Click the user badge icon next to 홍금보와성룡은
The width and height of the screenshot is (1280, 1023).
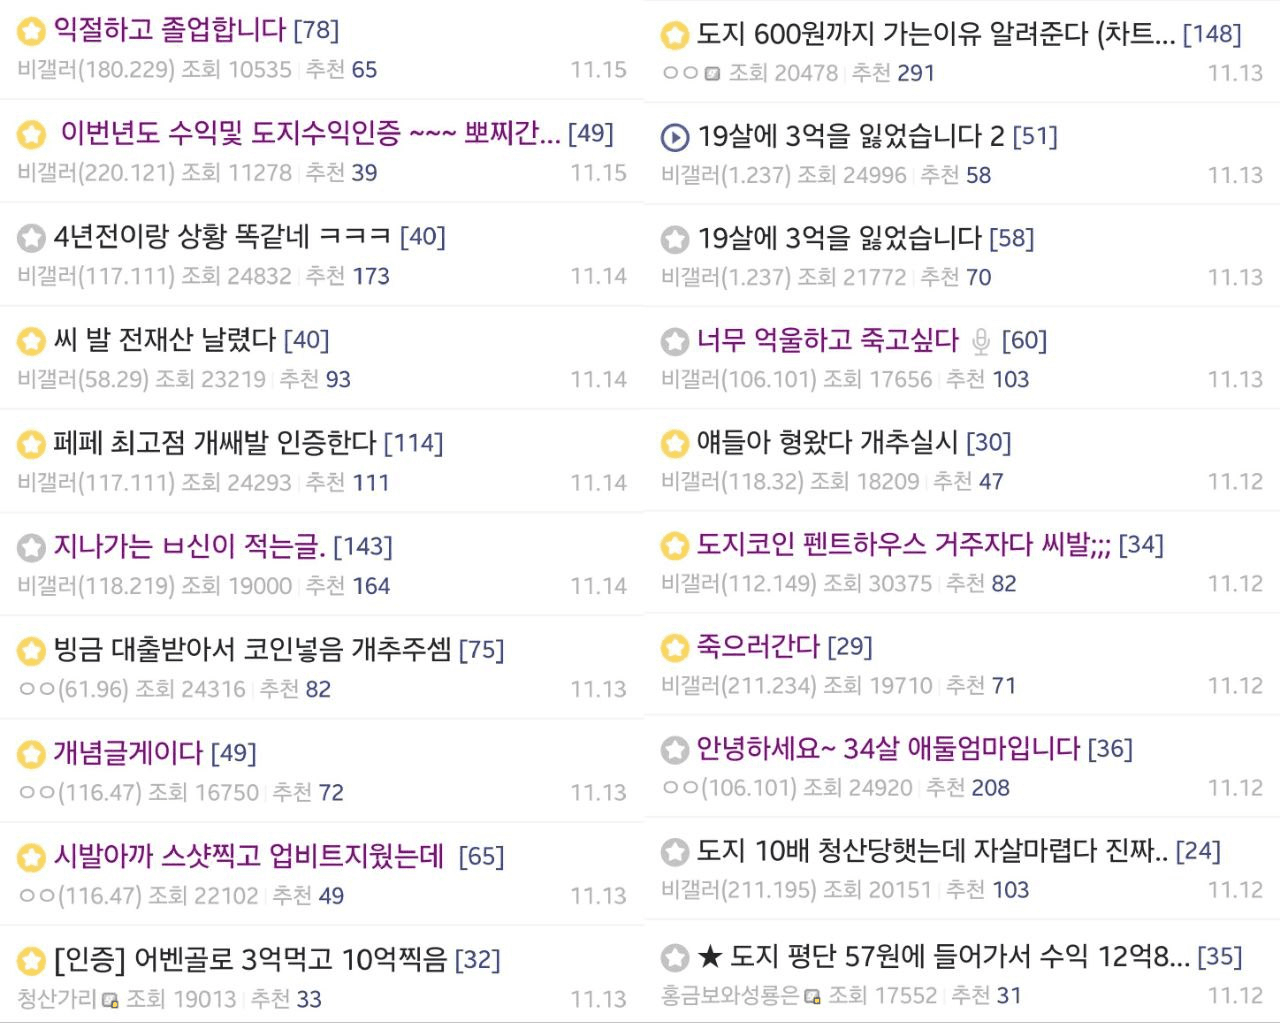pyautogui.click(x=812, y=996)
